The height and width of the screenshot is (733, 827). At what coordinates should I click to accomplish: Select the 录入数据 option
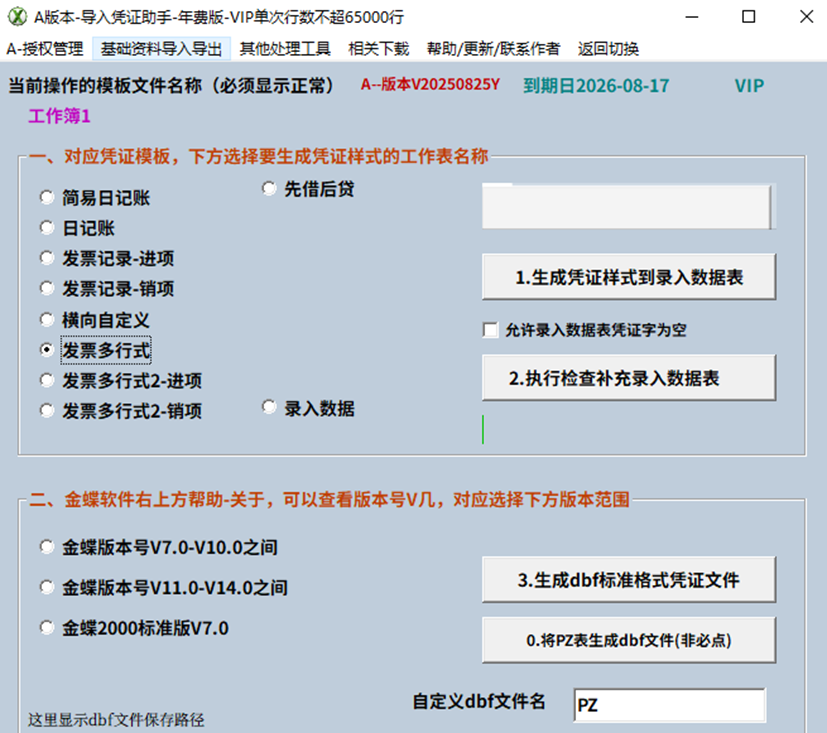click(268, 405)
